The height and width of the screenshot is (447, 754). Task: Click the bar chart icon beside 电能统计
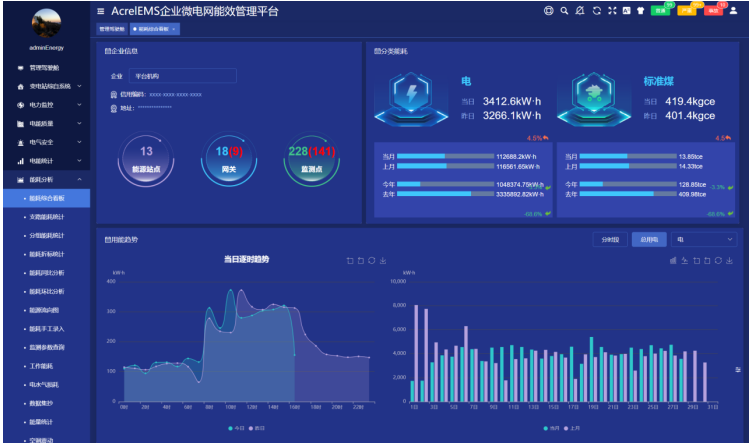coord(20,161)
